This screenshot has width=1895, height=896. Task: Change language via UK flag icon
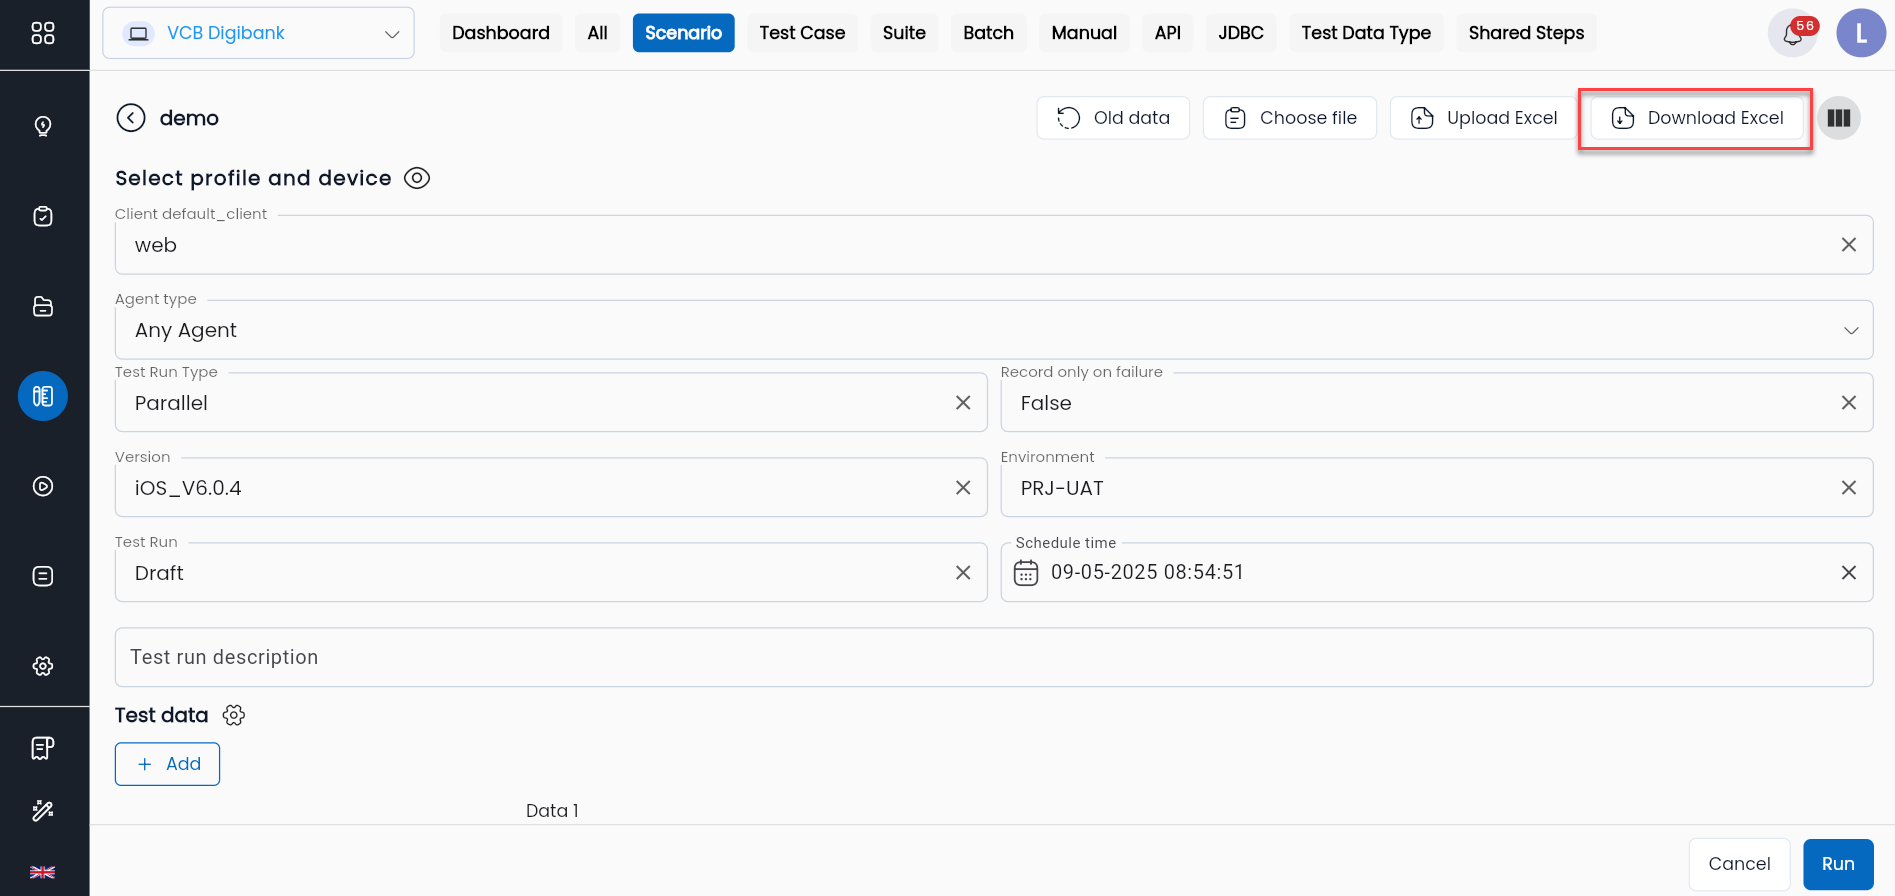pyautogui.click(x=43, y=872)
